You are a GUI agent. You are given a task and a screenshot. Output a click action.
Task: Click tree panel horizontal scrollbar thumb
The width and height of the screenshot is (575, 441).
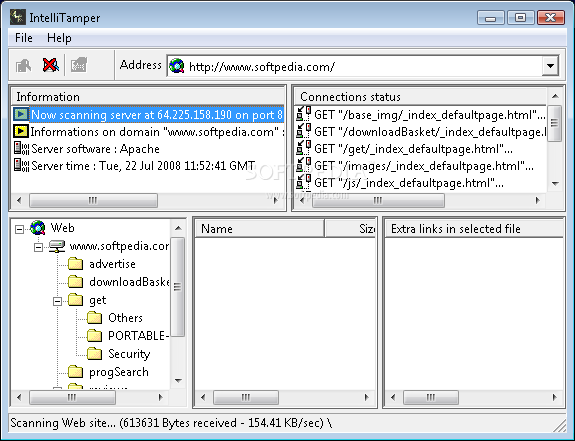[x=72, y=397]
